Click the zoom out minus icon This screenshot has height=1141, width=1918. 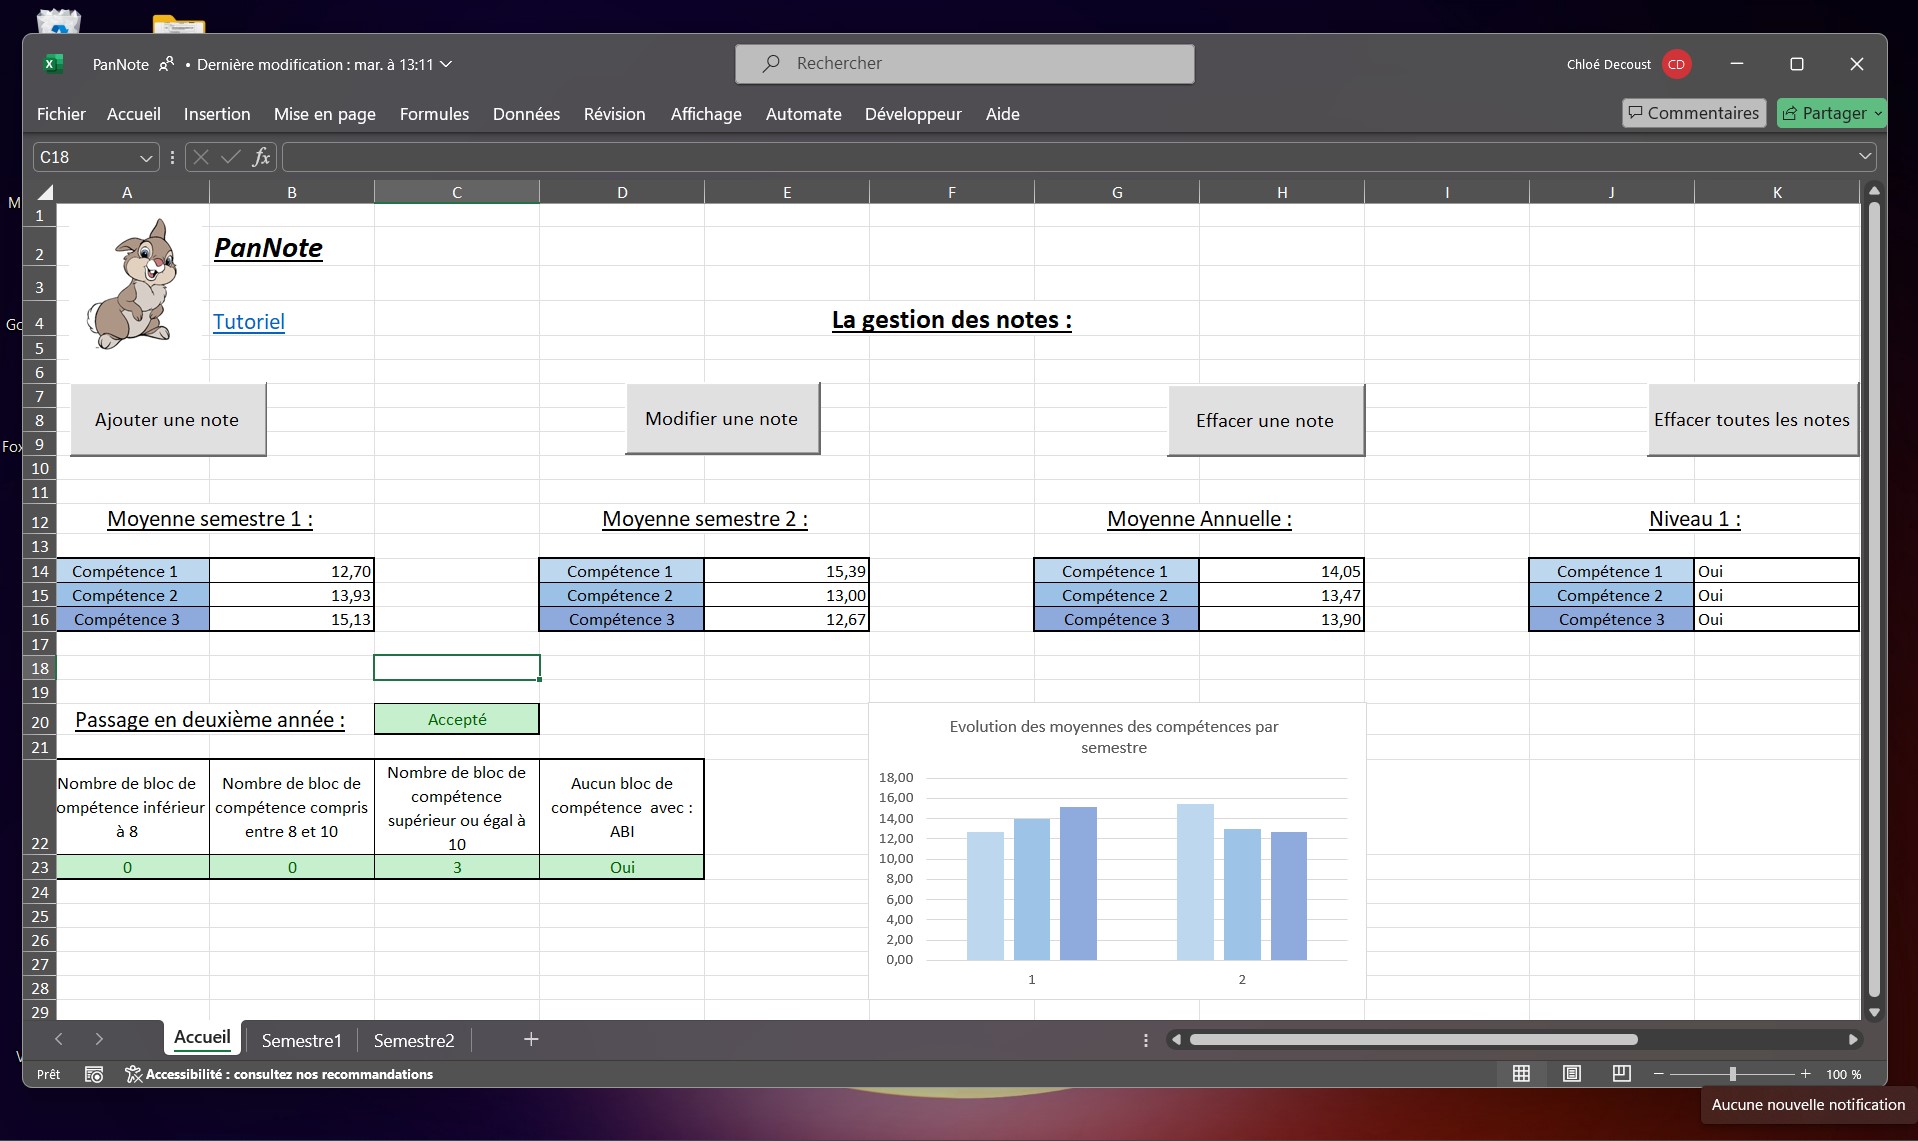pyautogui.click(x=1658, y=1073)
